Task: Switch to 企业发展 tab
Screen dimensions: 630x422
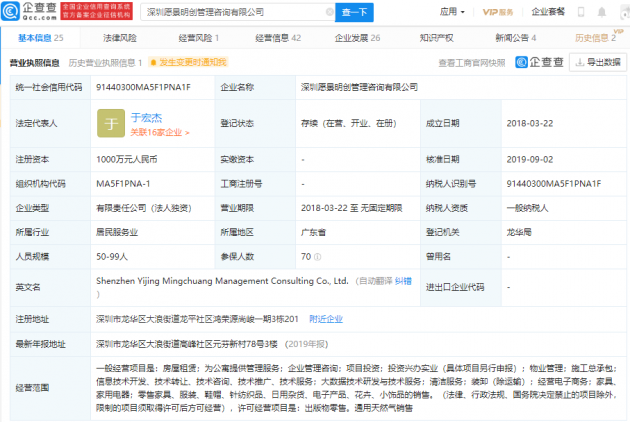Action: click(358, 38)
